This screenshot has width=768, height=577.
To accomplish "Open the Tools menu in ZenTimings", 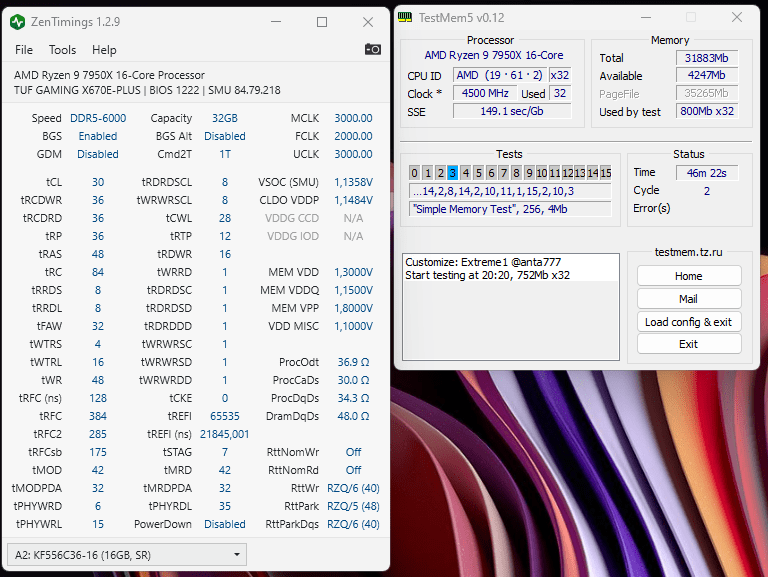I will coord(62,50).
